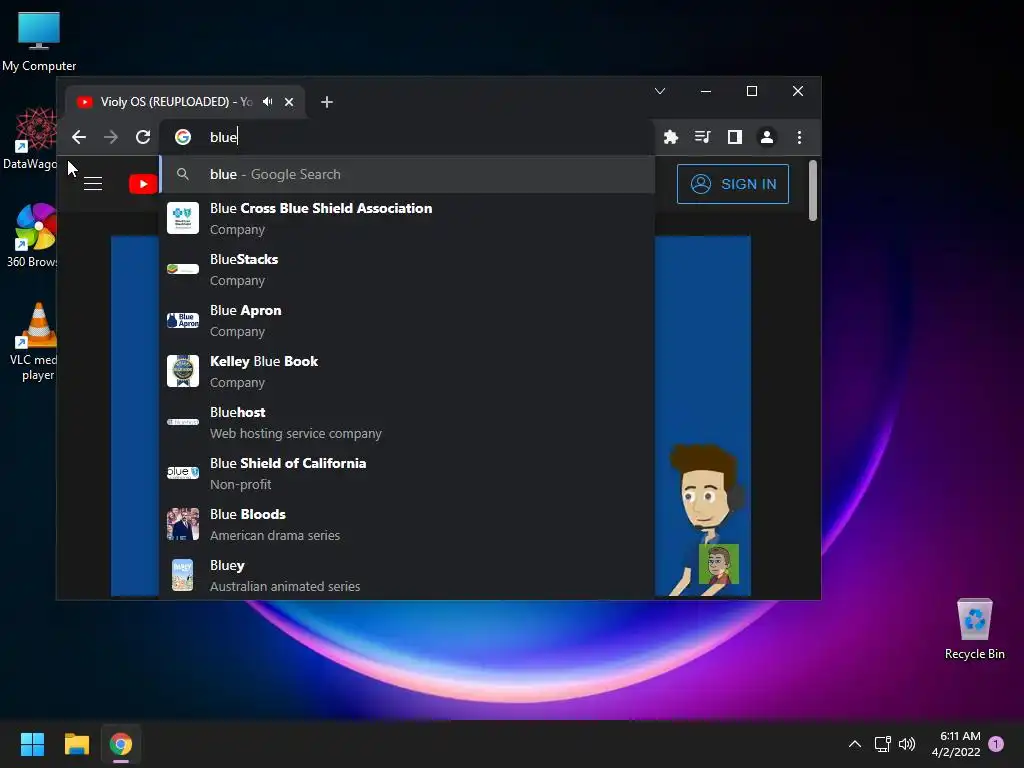This screenshot has height=768, width=1024.
Task: Click the browser forward arrow
Action: tap(111, 137)
